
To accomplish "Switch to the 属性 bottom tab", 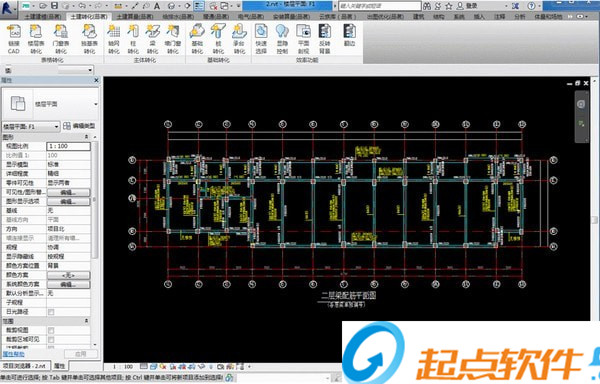I will coord(60,366).
